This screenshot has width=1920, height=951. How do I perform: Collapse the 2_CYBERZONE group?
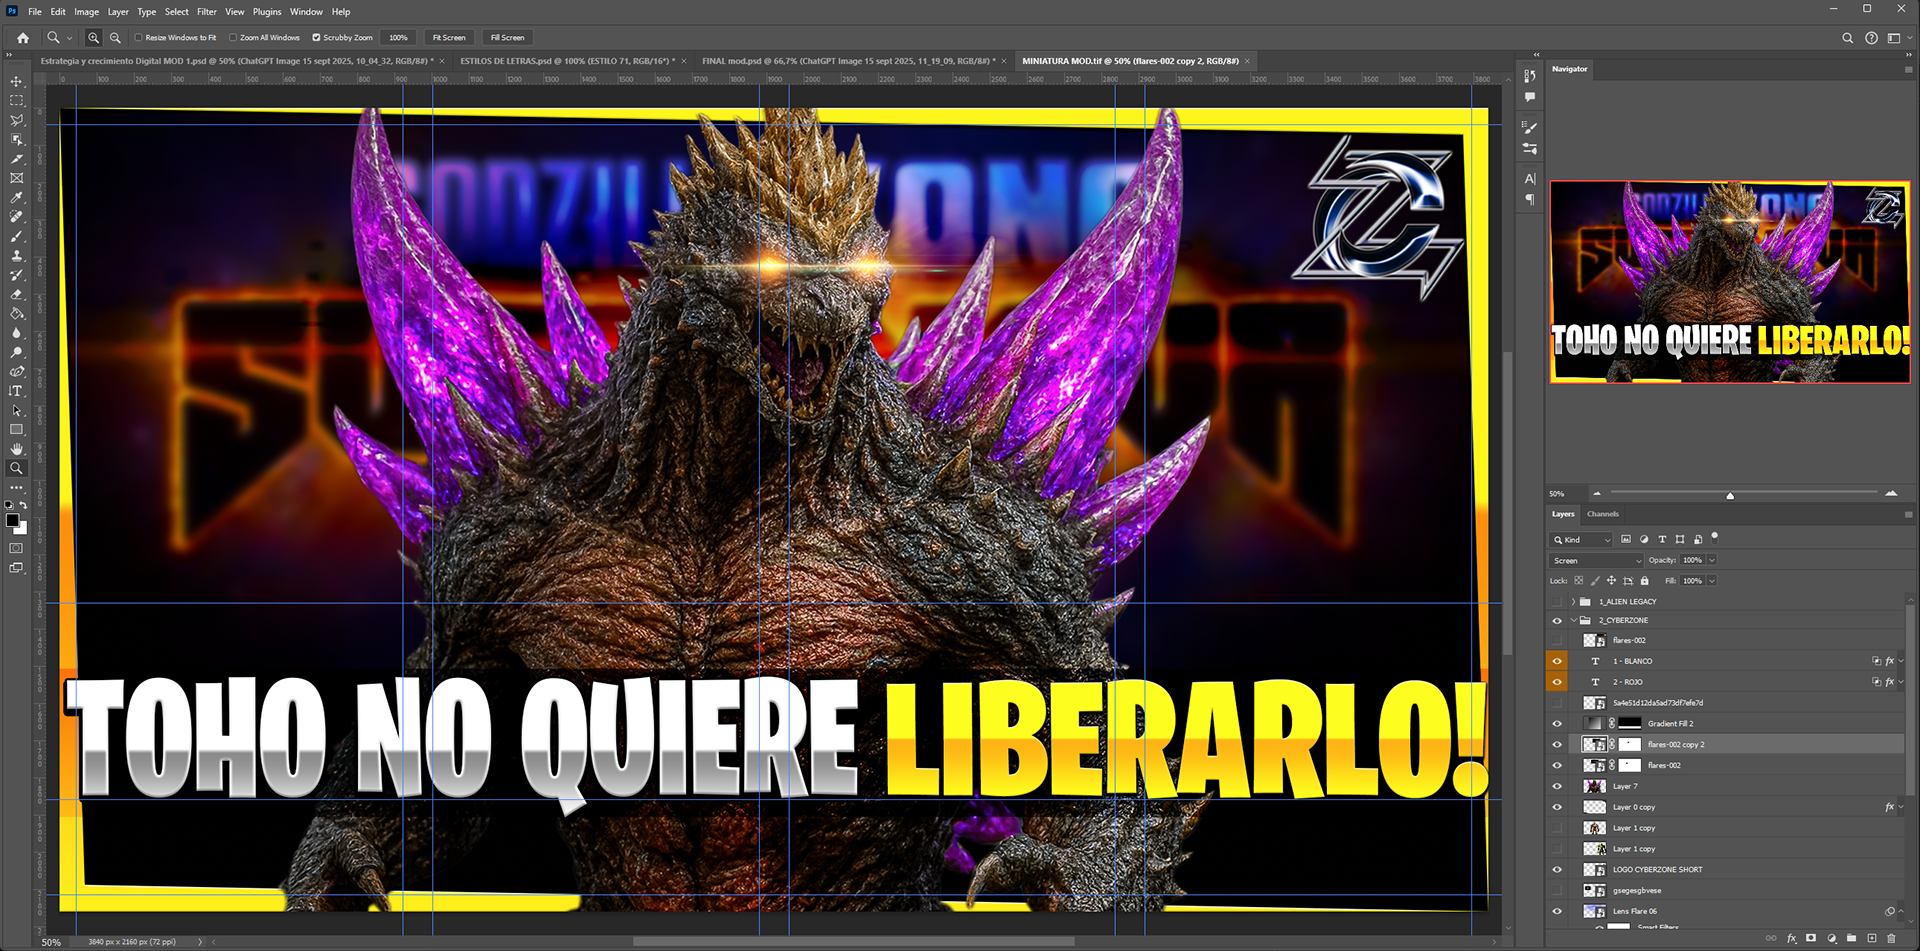coord(1573,621)
